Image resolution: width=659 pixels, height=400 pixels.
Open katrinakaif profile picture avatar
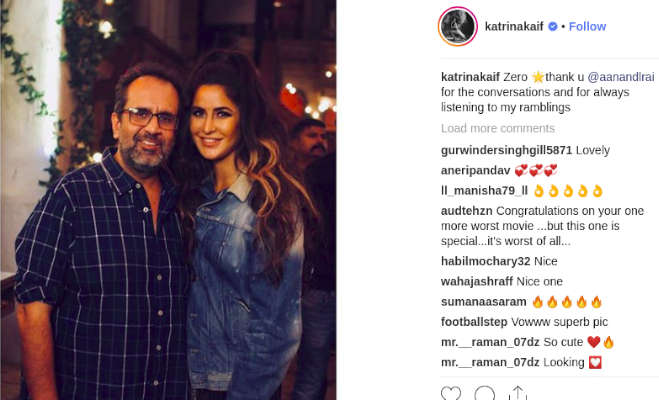coord(458,26)
